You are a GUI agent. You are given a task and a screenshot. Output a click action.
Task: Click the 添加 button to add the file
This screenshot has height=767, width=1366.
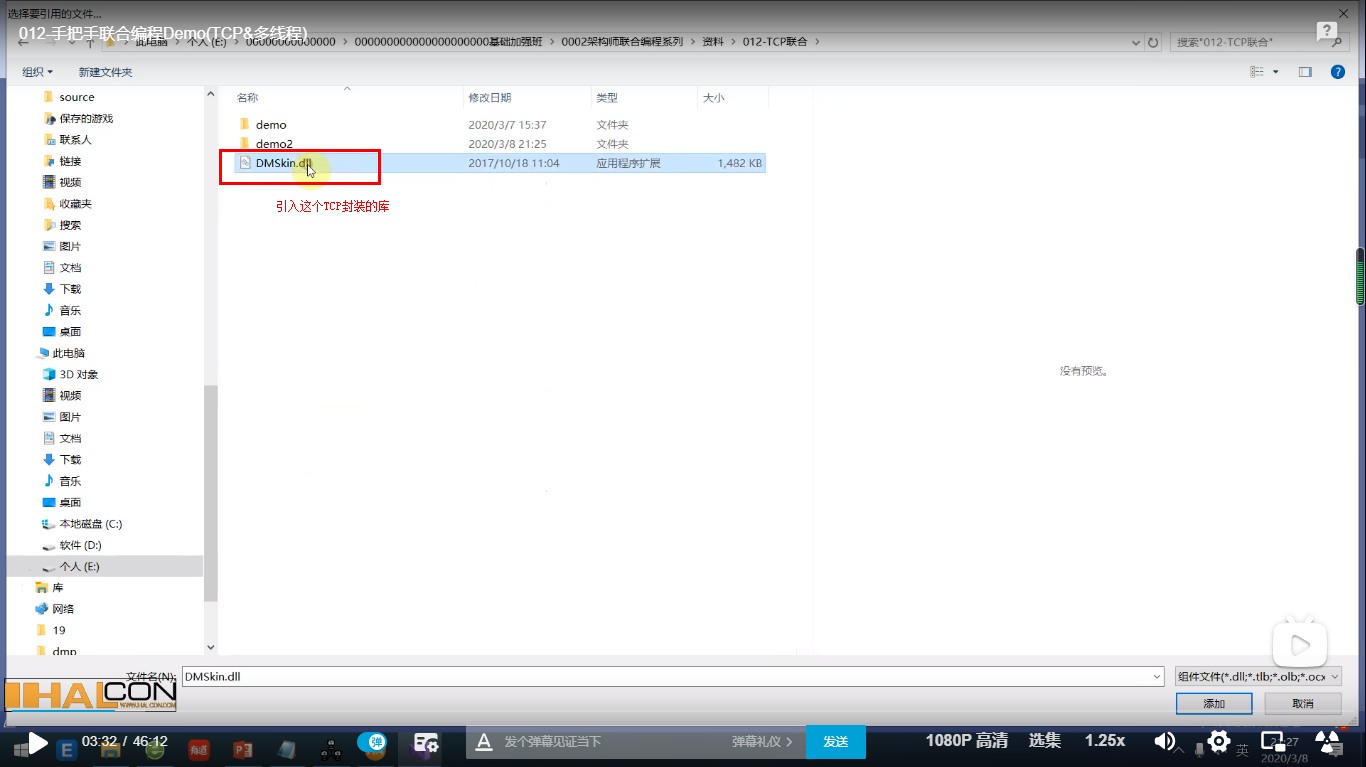point(1213,703)
